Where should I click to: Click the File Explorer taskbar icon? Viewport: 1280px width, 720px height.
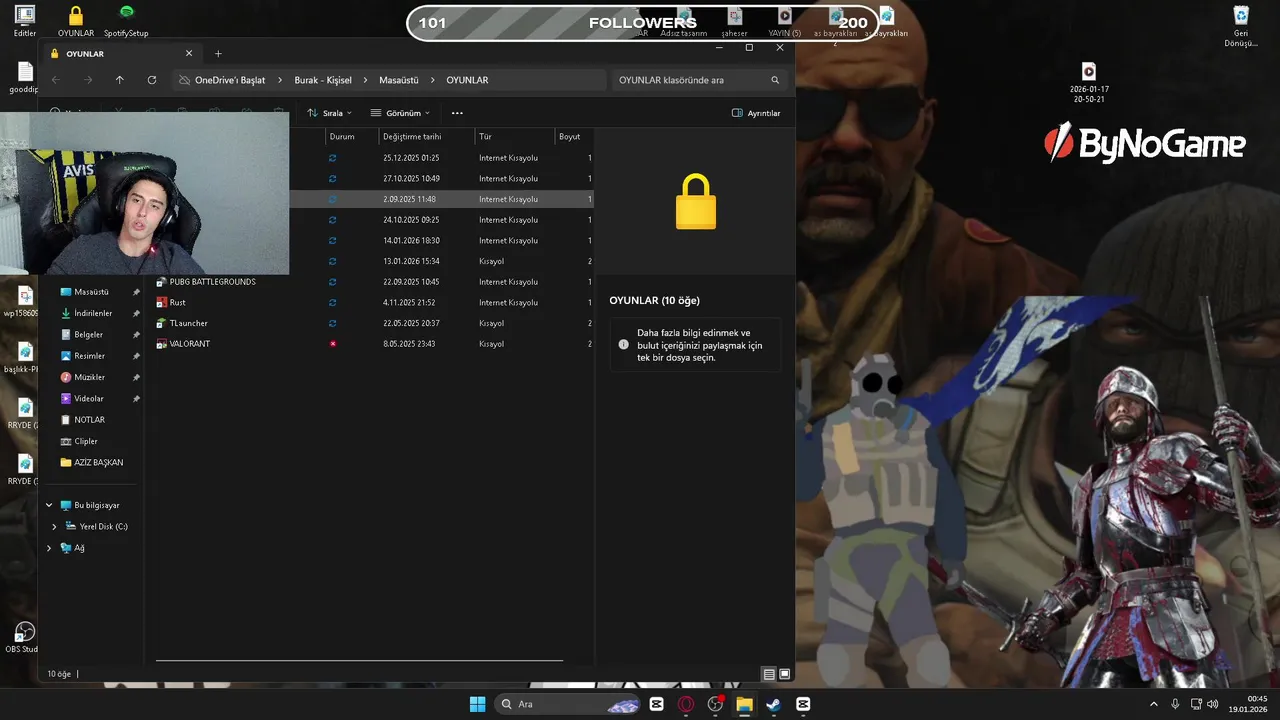coord(744,704)
